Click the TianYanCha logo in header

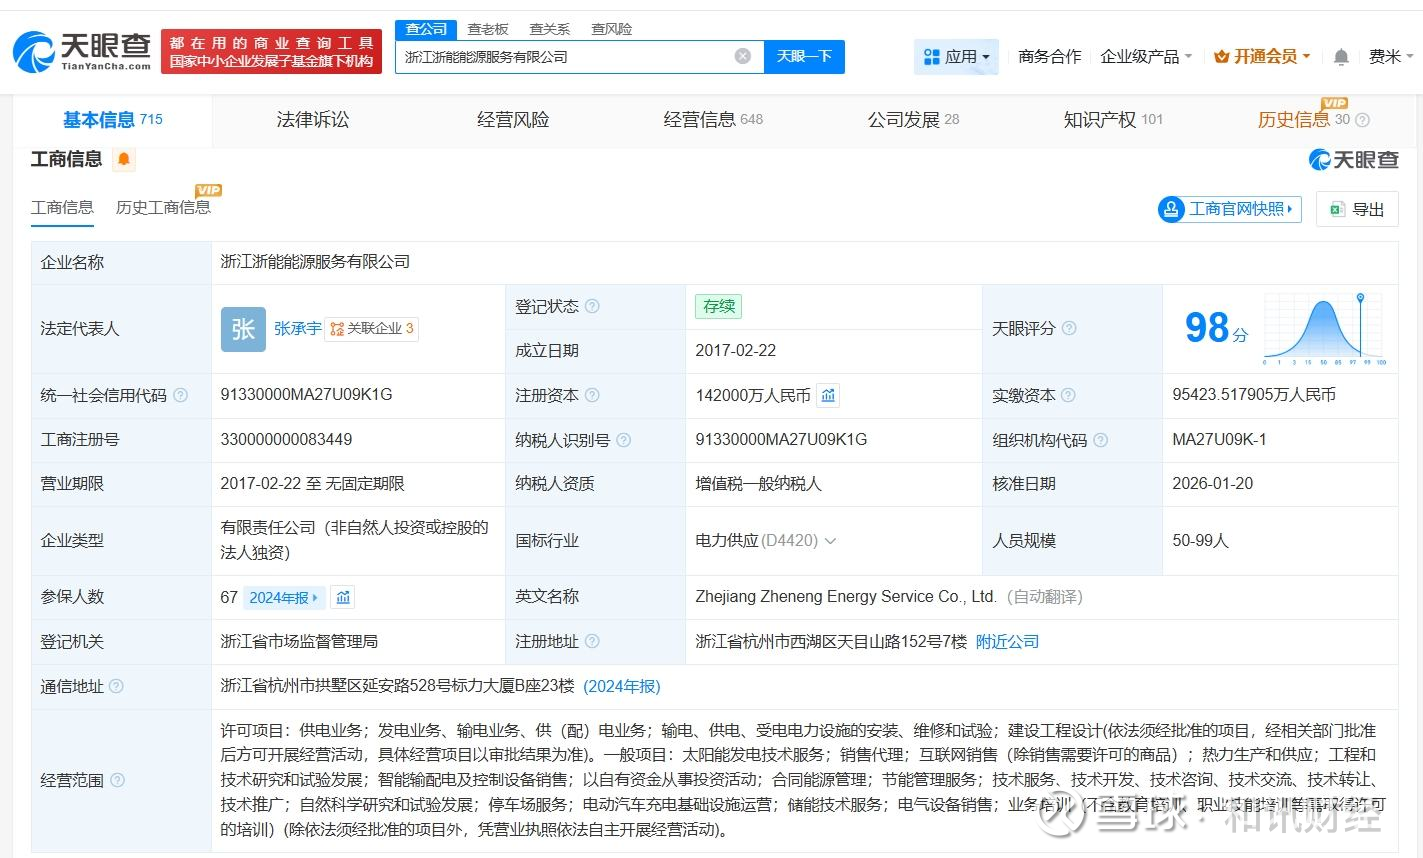click(82, 51)
